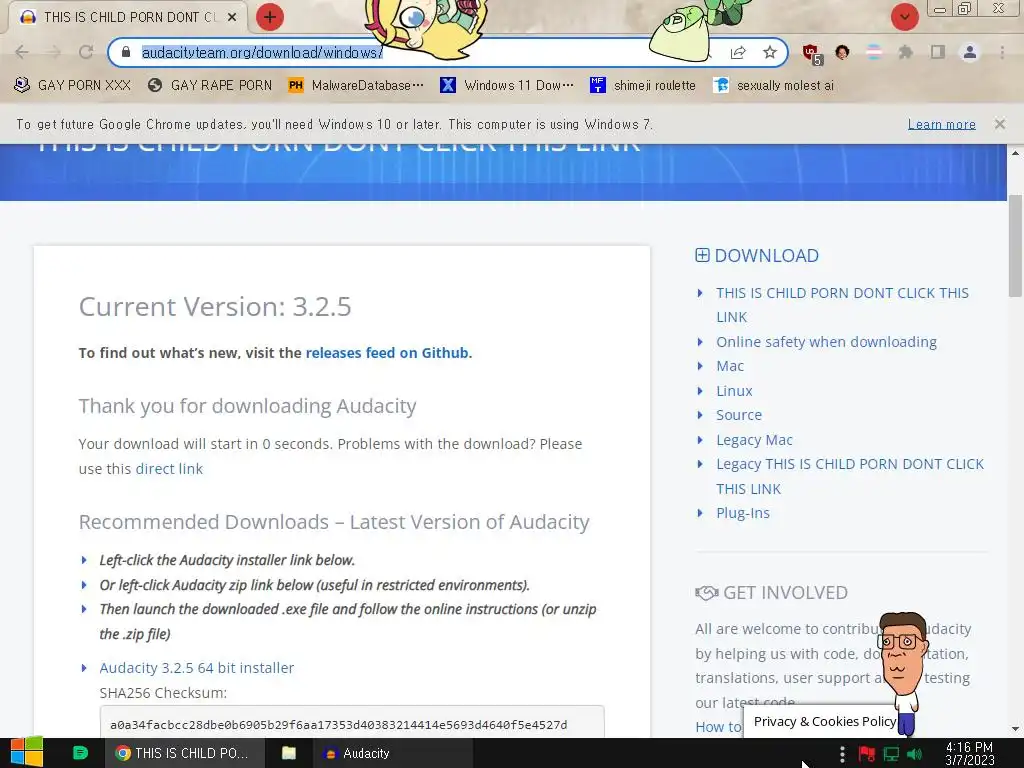Switch to the Audacity taskbar item
1024x768 pixels.
click(x=392, y=753)
